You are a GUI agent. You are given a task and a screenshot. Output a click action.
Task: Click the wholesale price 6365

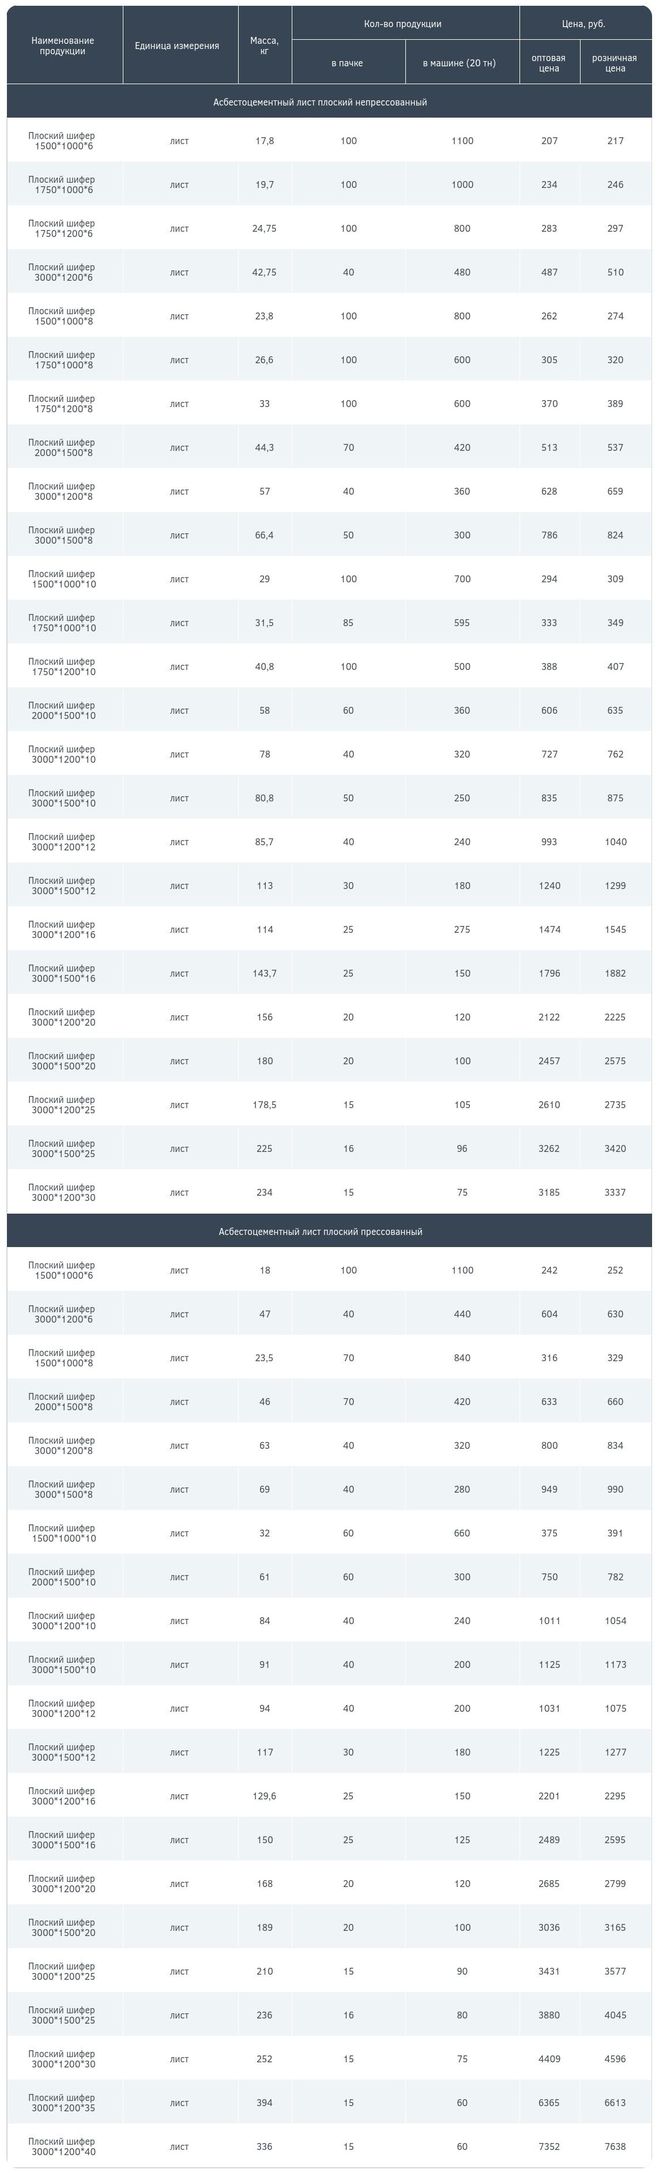click(x=549, y=2103)
